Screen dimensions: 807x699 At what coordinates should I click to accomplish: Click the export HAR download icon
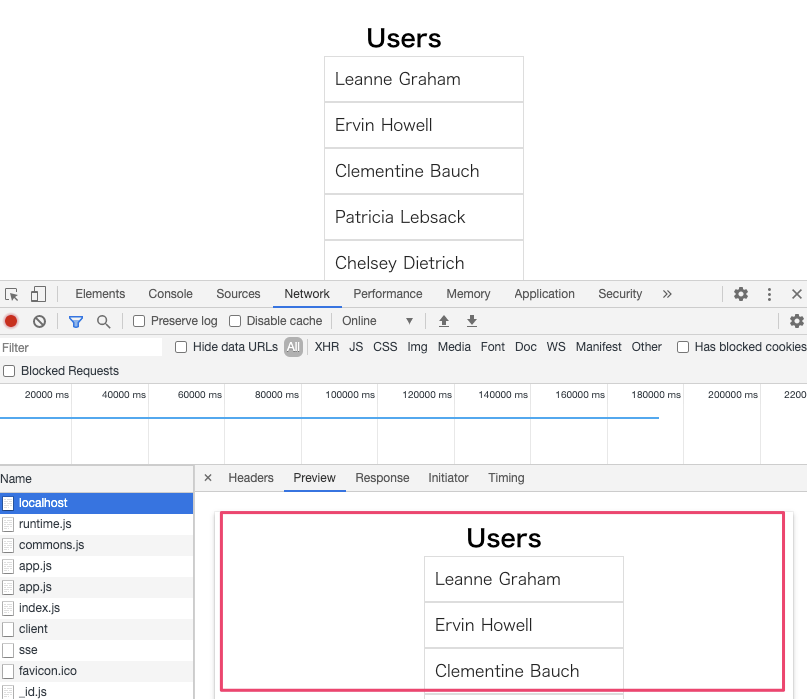point(472,321)
